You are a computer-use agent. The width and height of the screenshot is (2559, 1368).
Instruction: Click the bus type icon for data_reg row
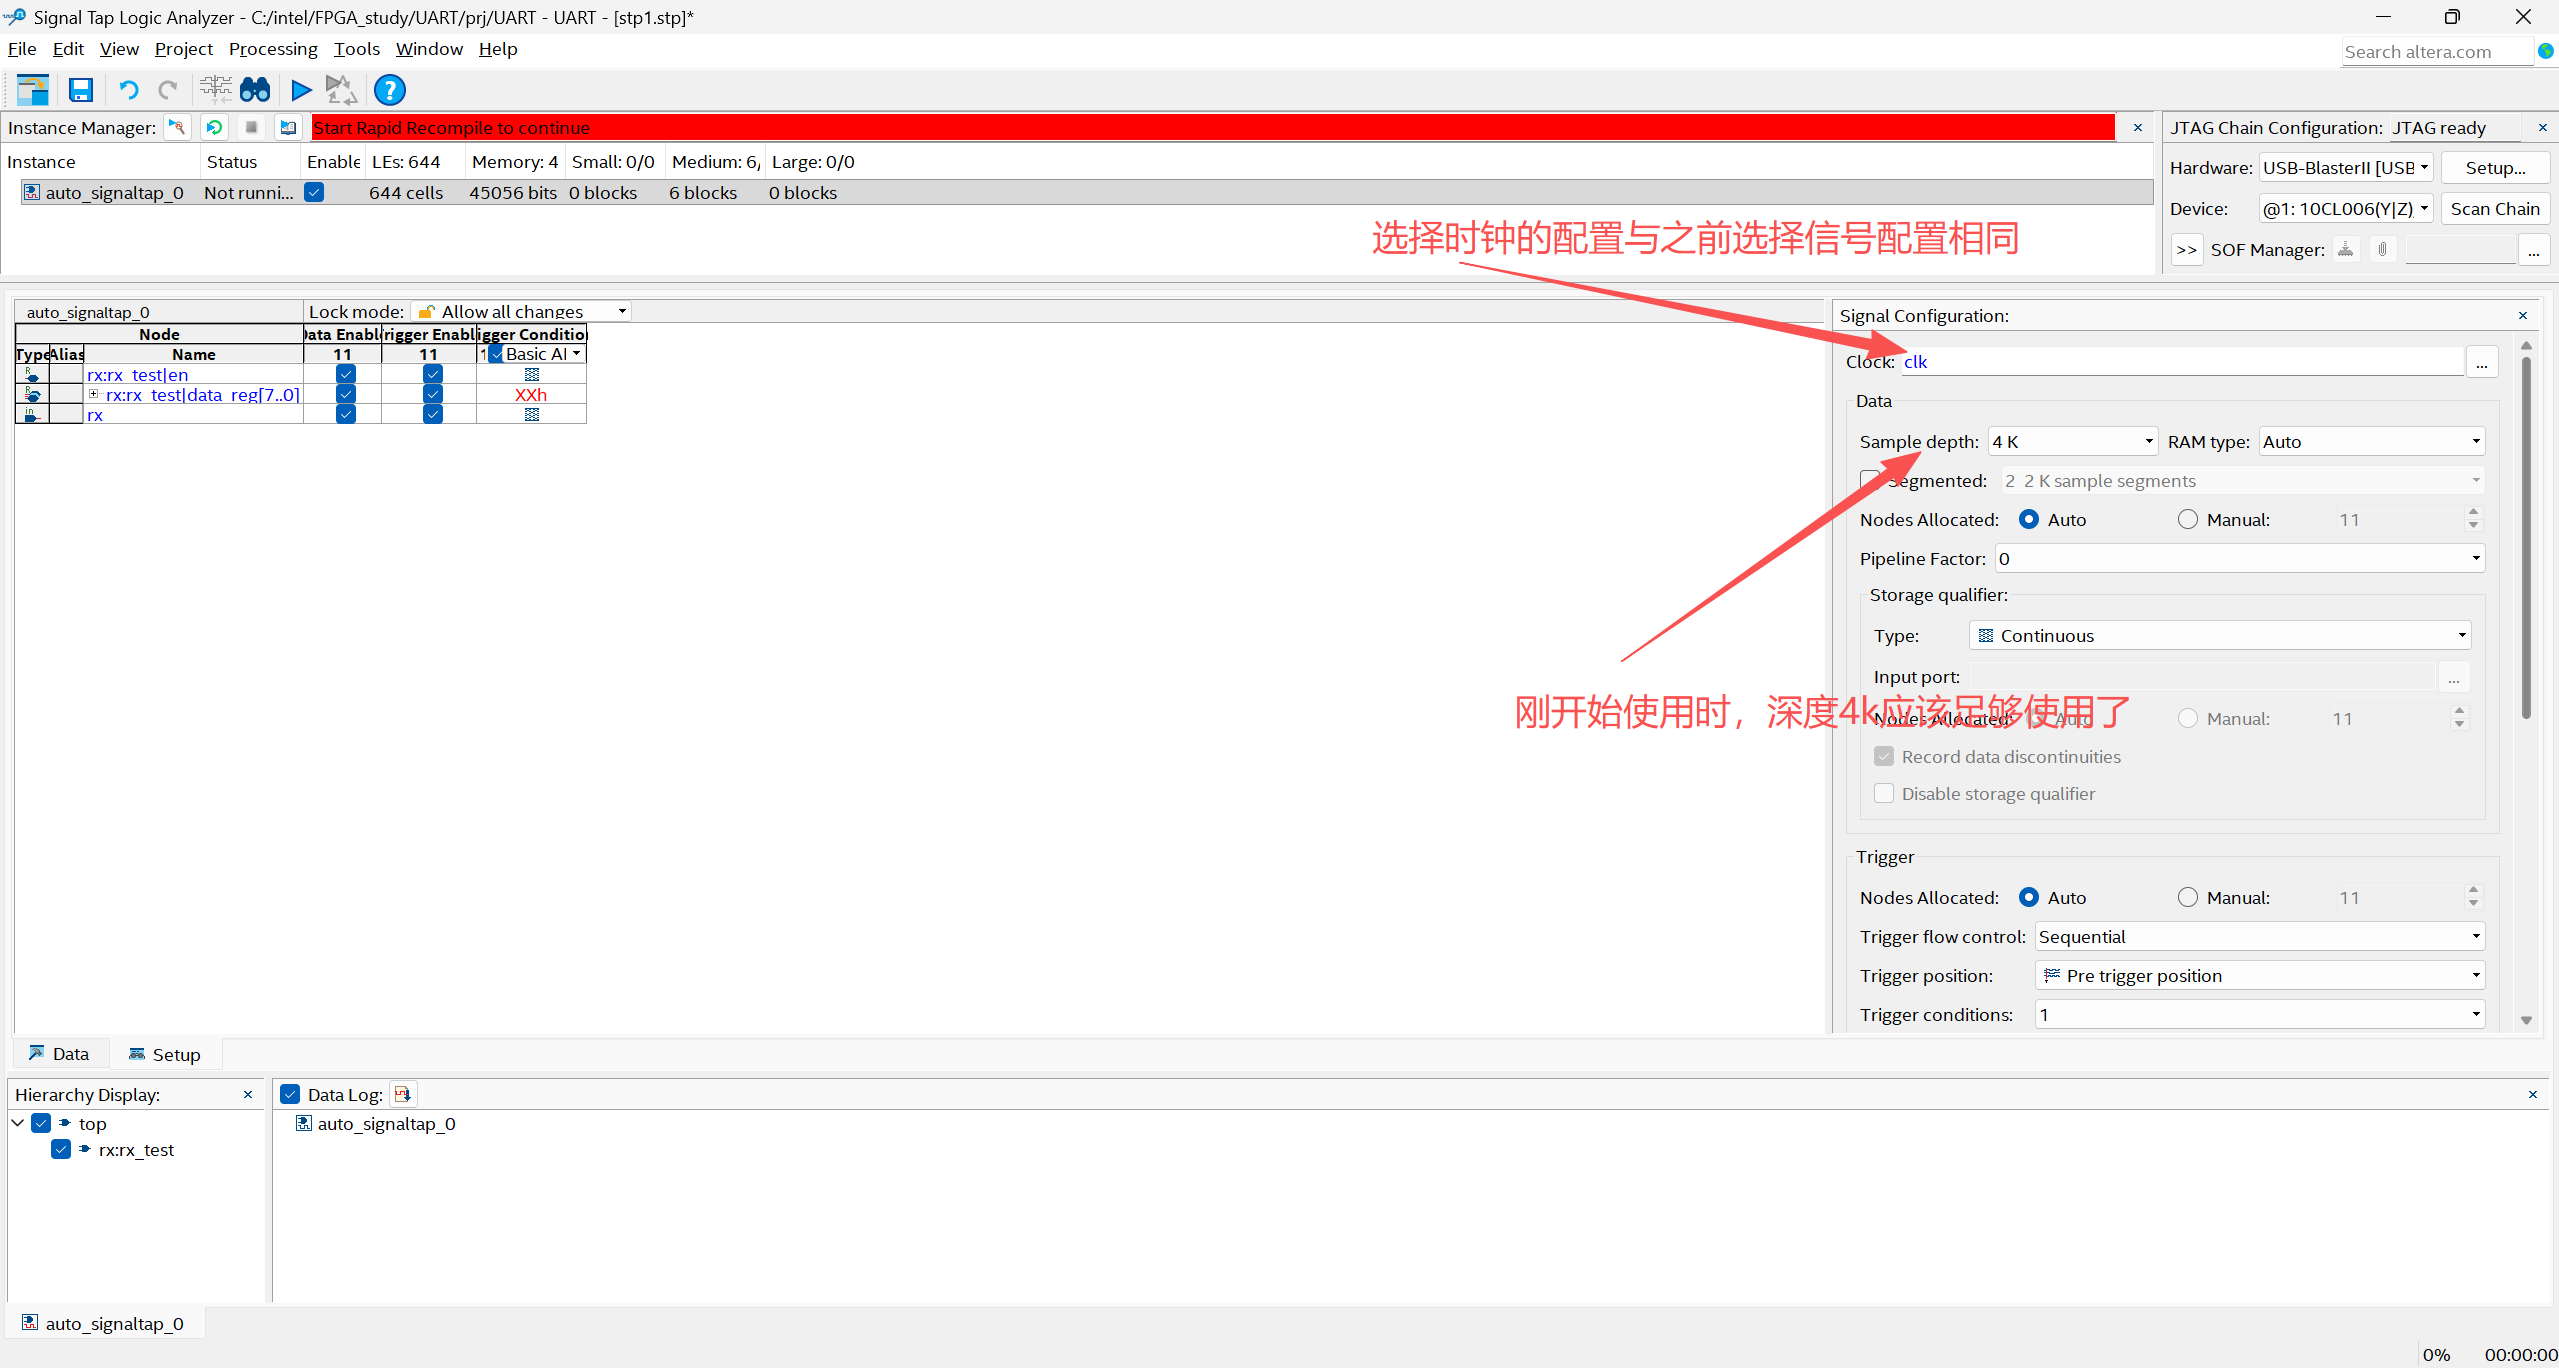[32, 394]
